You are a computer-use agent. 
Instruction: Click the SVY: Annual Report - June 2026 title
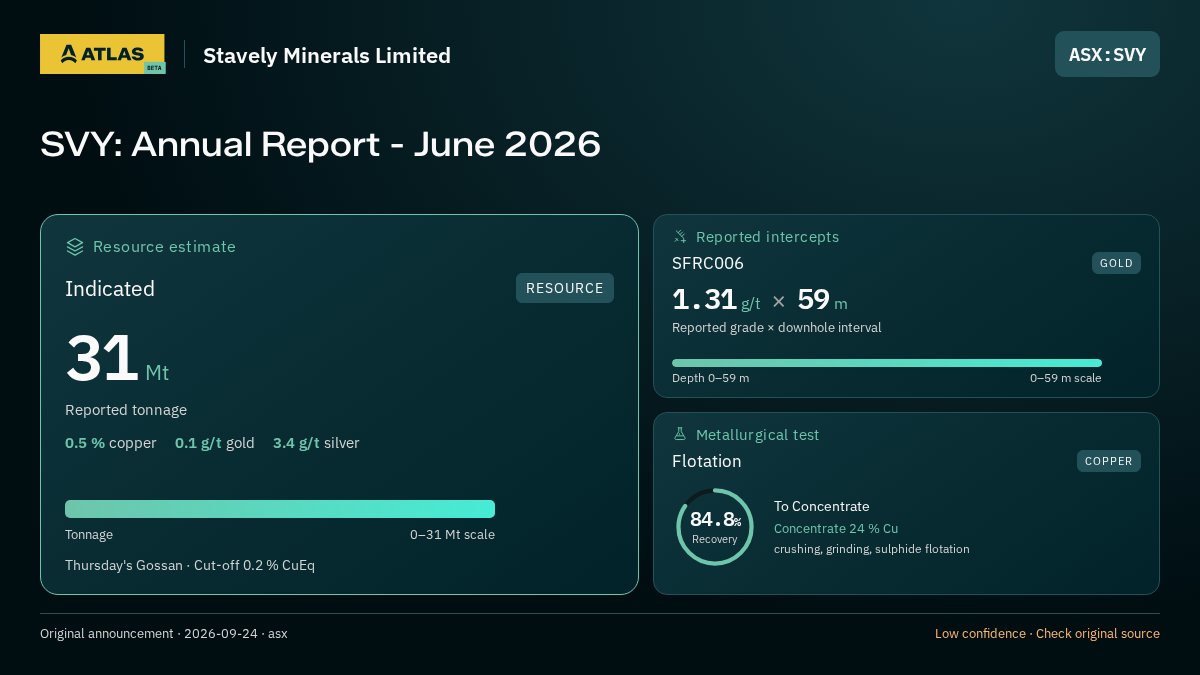(x=320, y=144)
